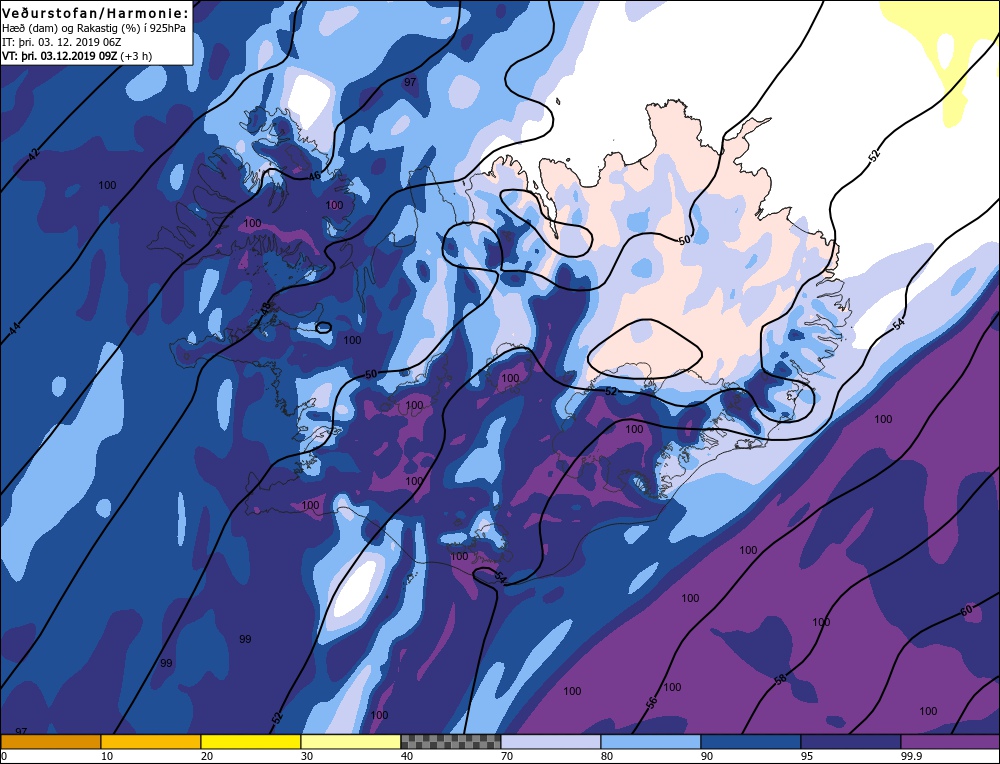Click the pale yellow 30–40 legend swatch
The width and height of the screenshot is (1000, 764).
pos(351,741)
